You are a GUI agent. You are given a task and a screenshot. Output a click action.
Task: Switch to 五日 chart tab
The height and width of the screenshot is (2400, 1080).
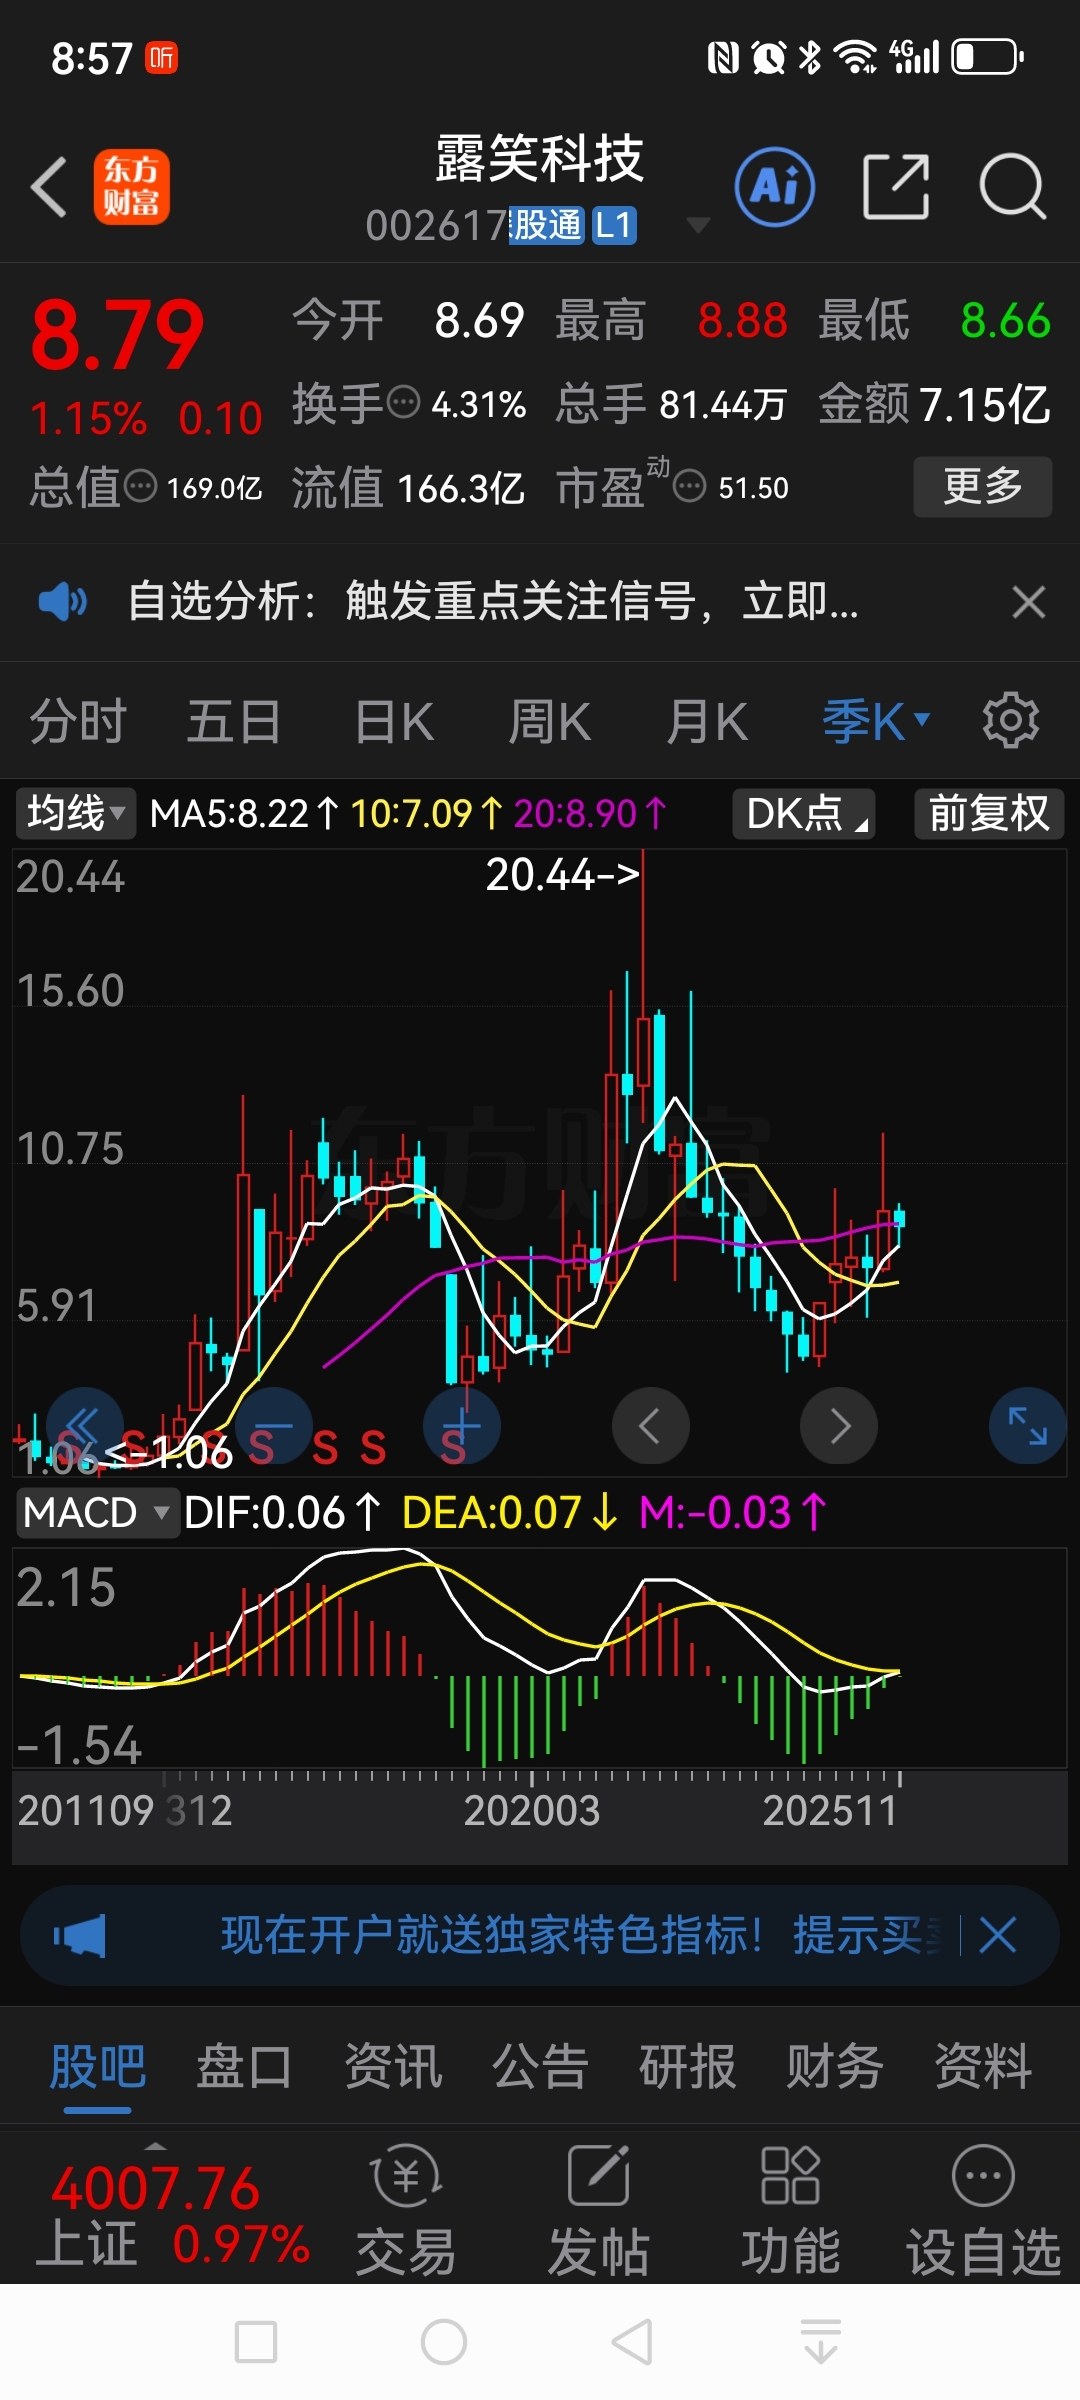234,721
